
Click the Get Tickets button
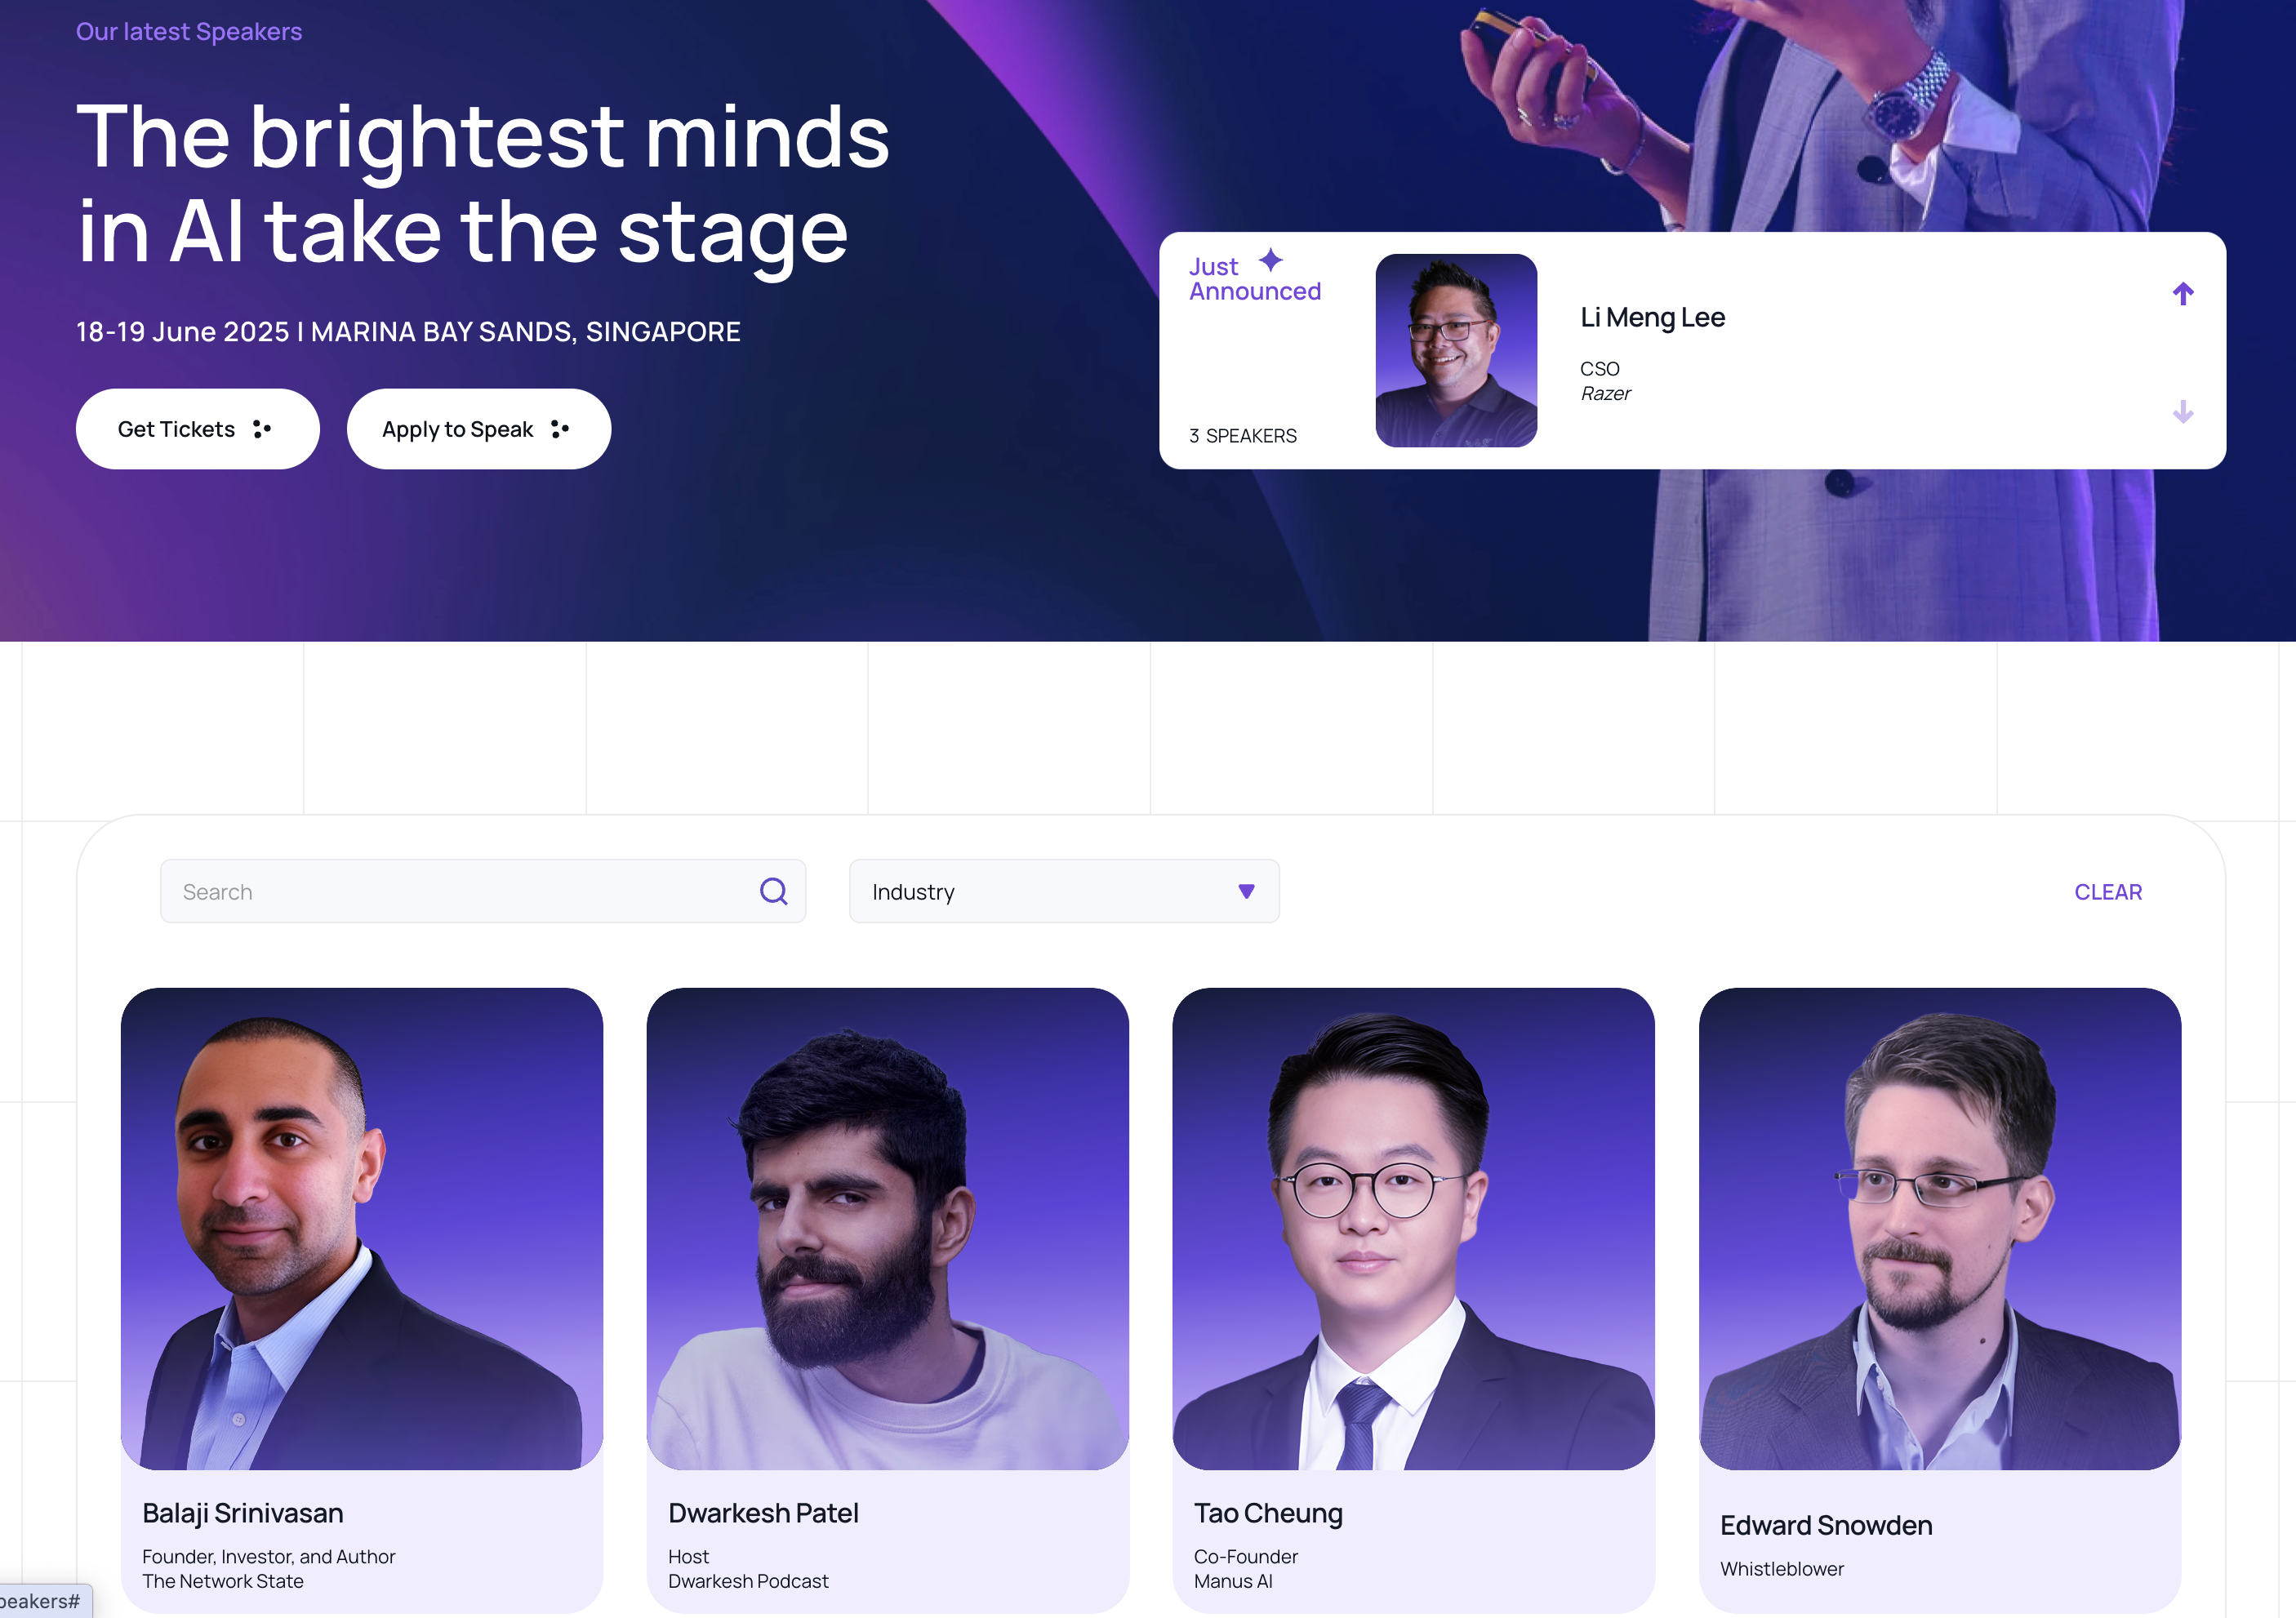click(198, 429)
